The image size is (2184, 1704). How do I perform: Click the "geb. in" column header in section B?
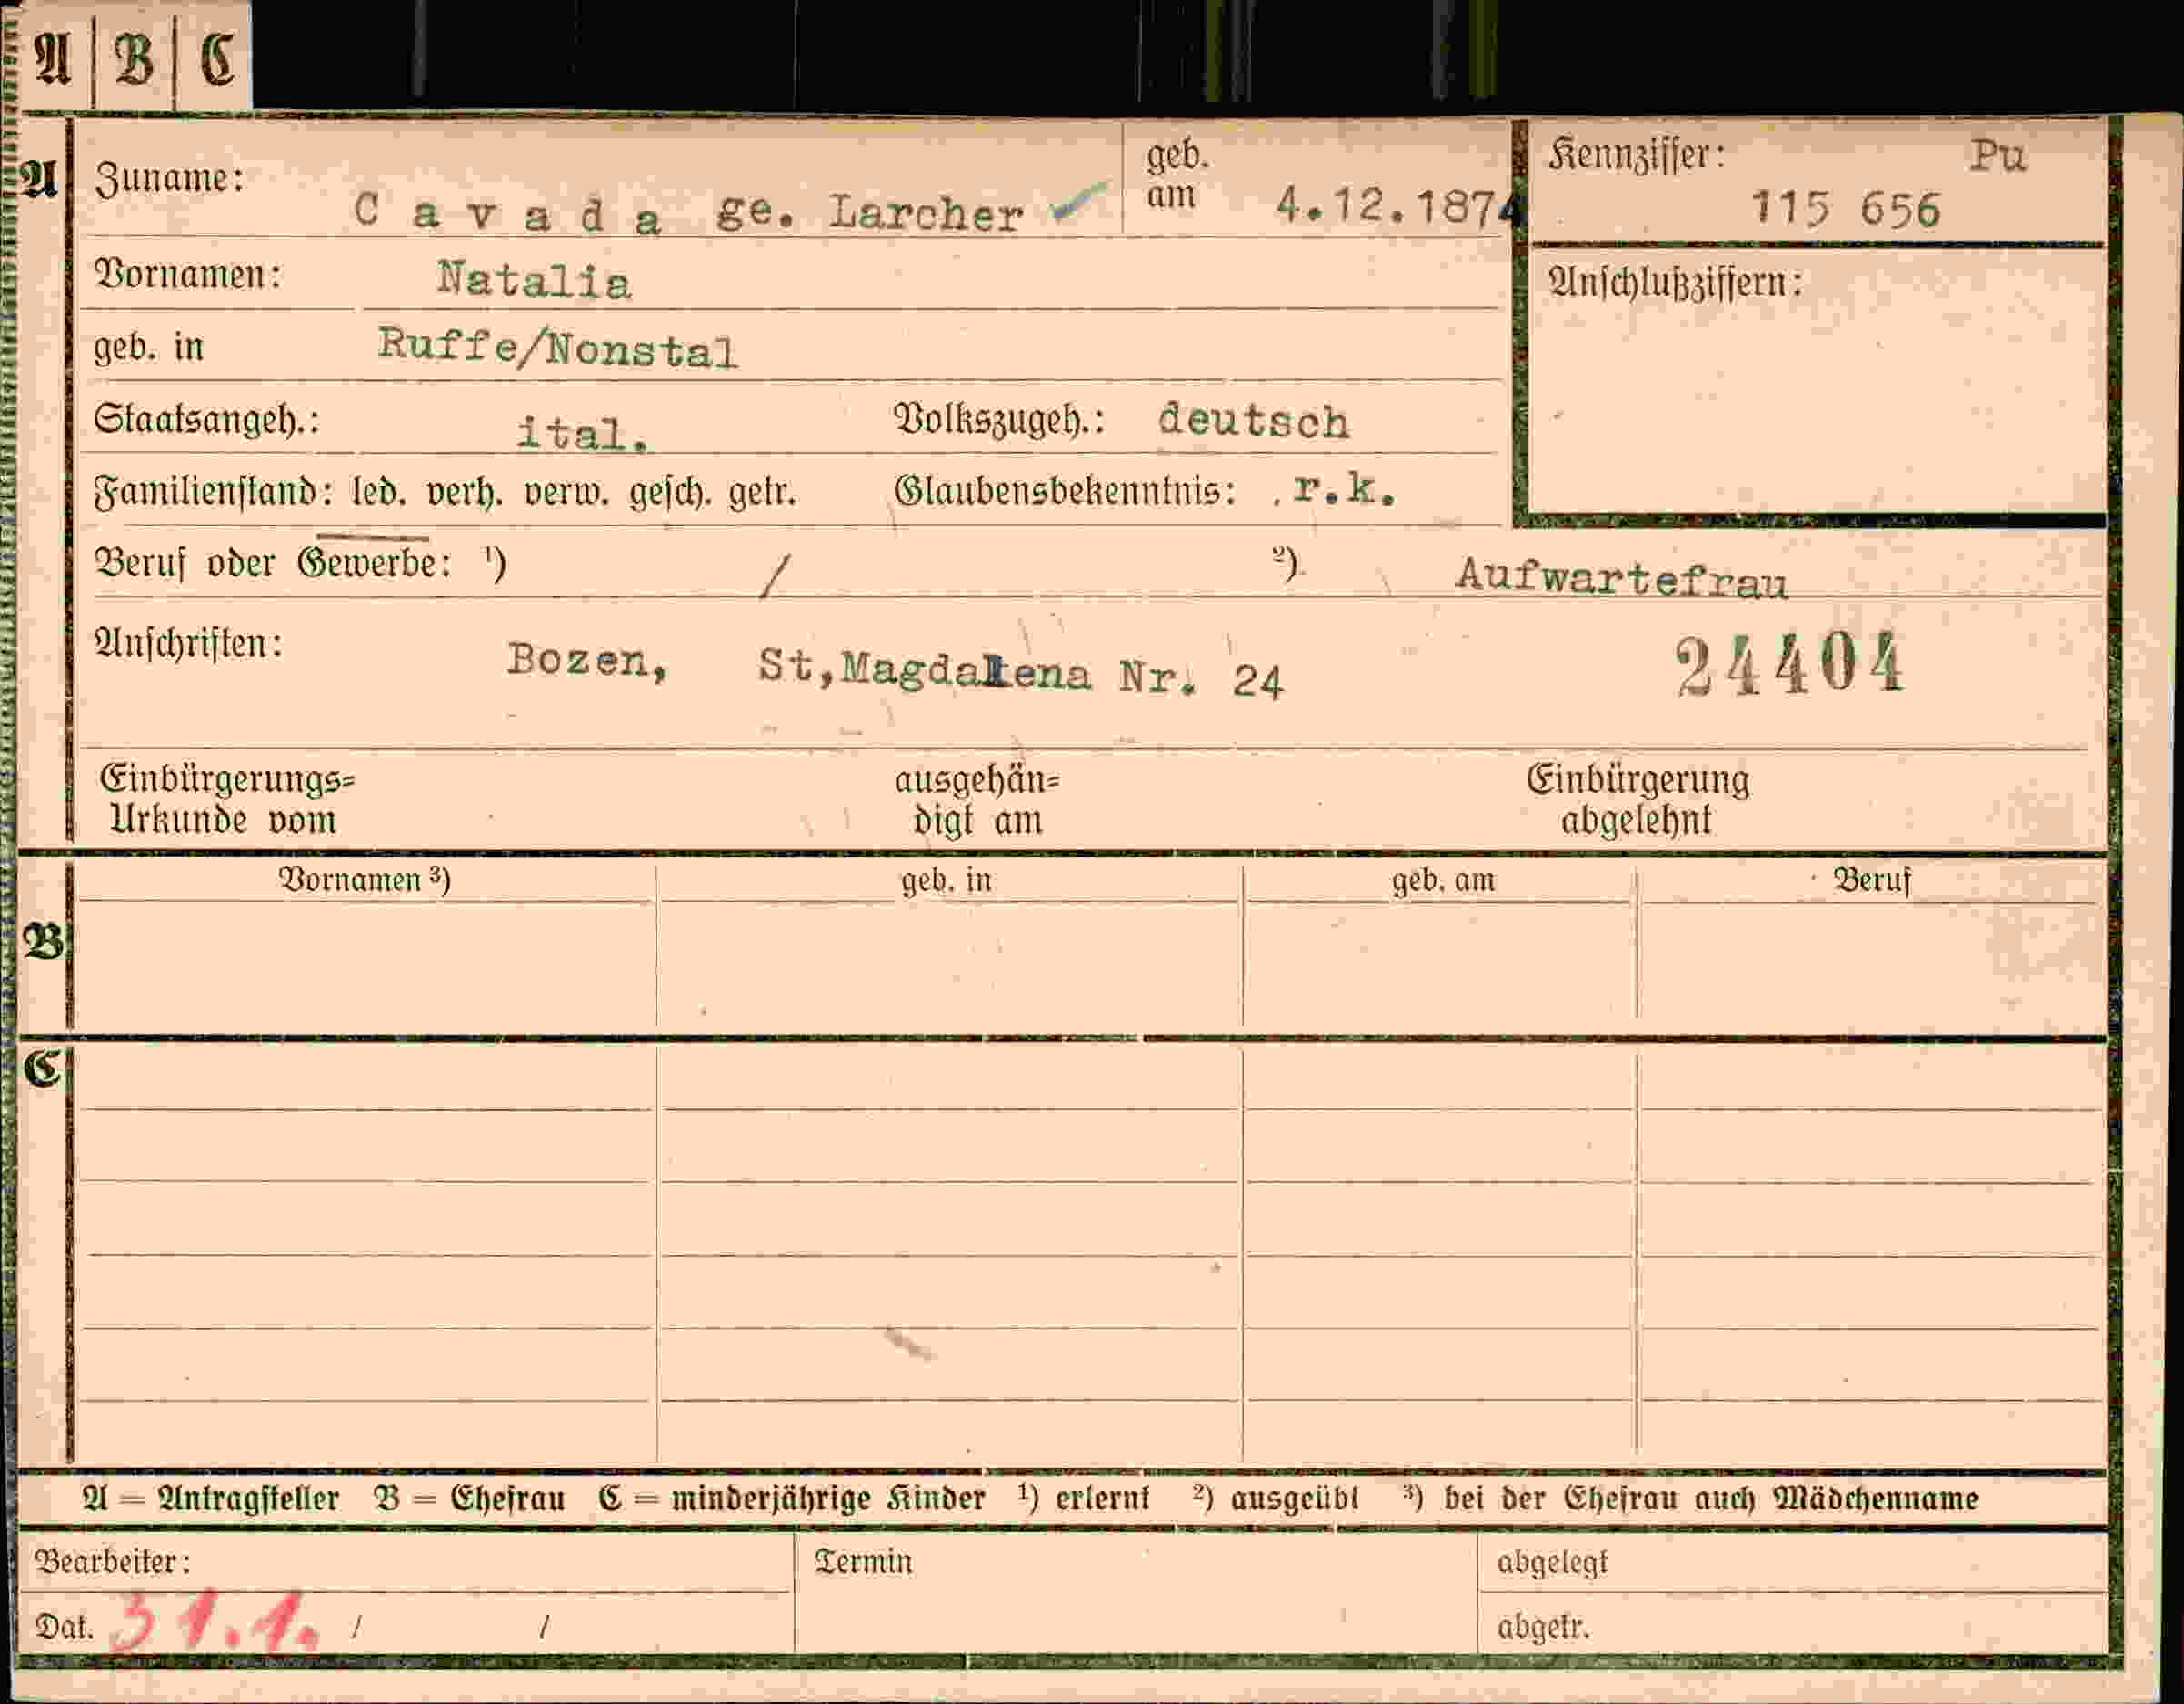pos(946,880)
